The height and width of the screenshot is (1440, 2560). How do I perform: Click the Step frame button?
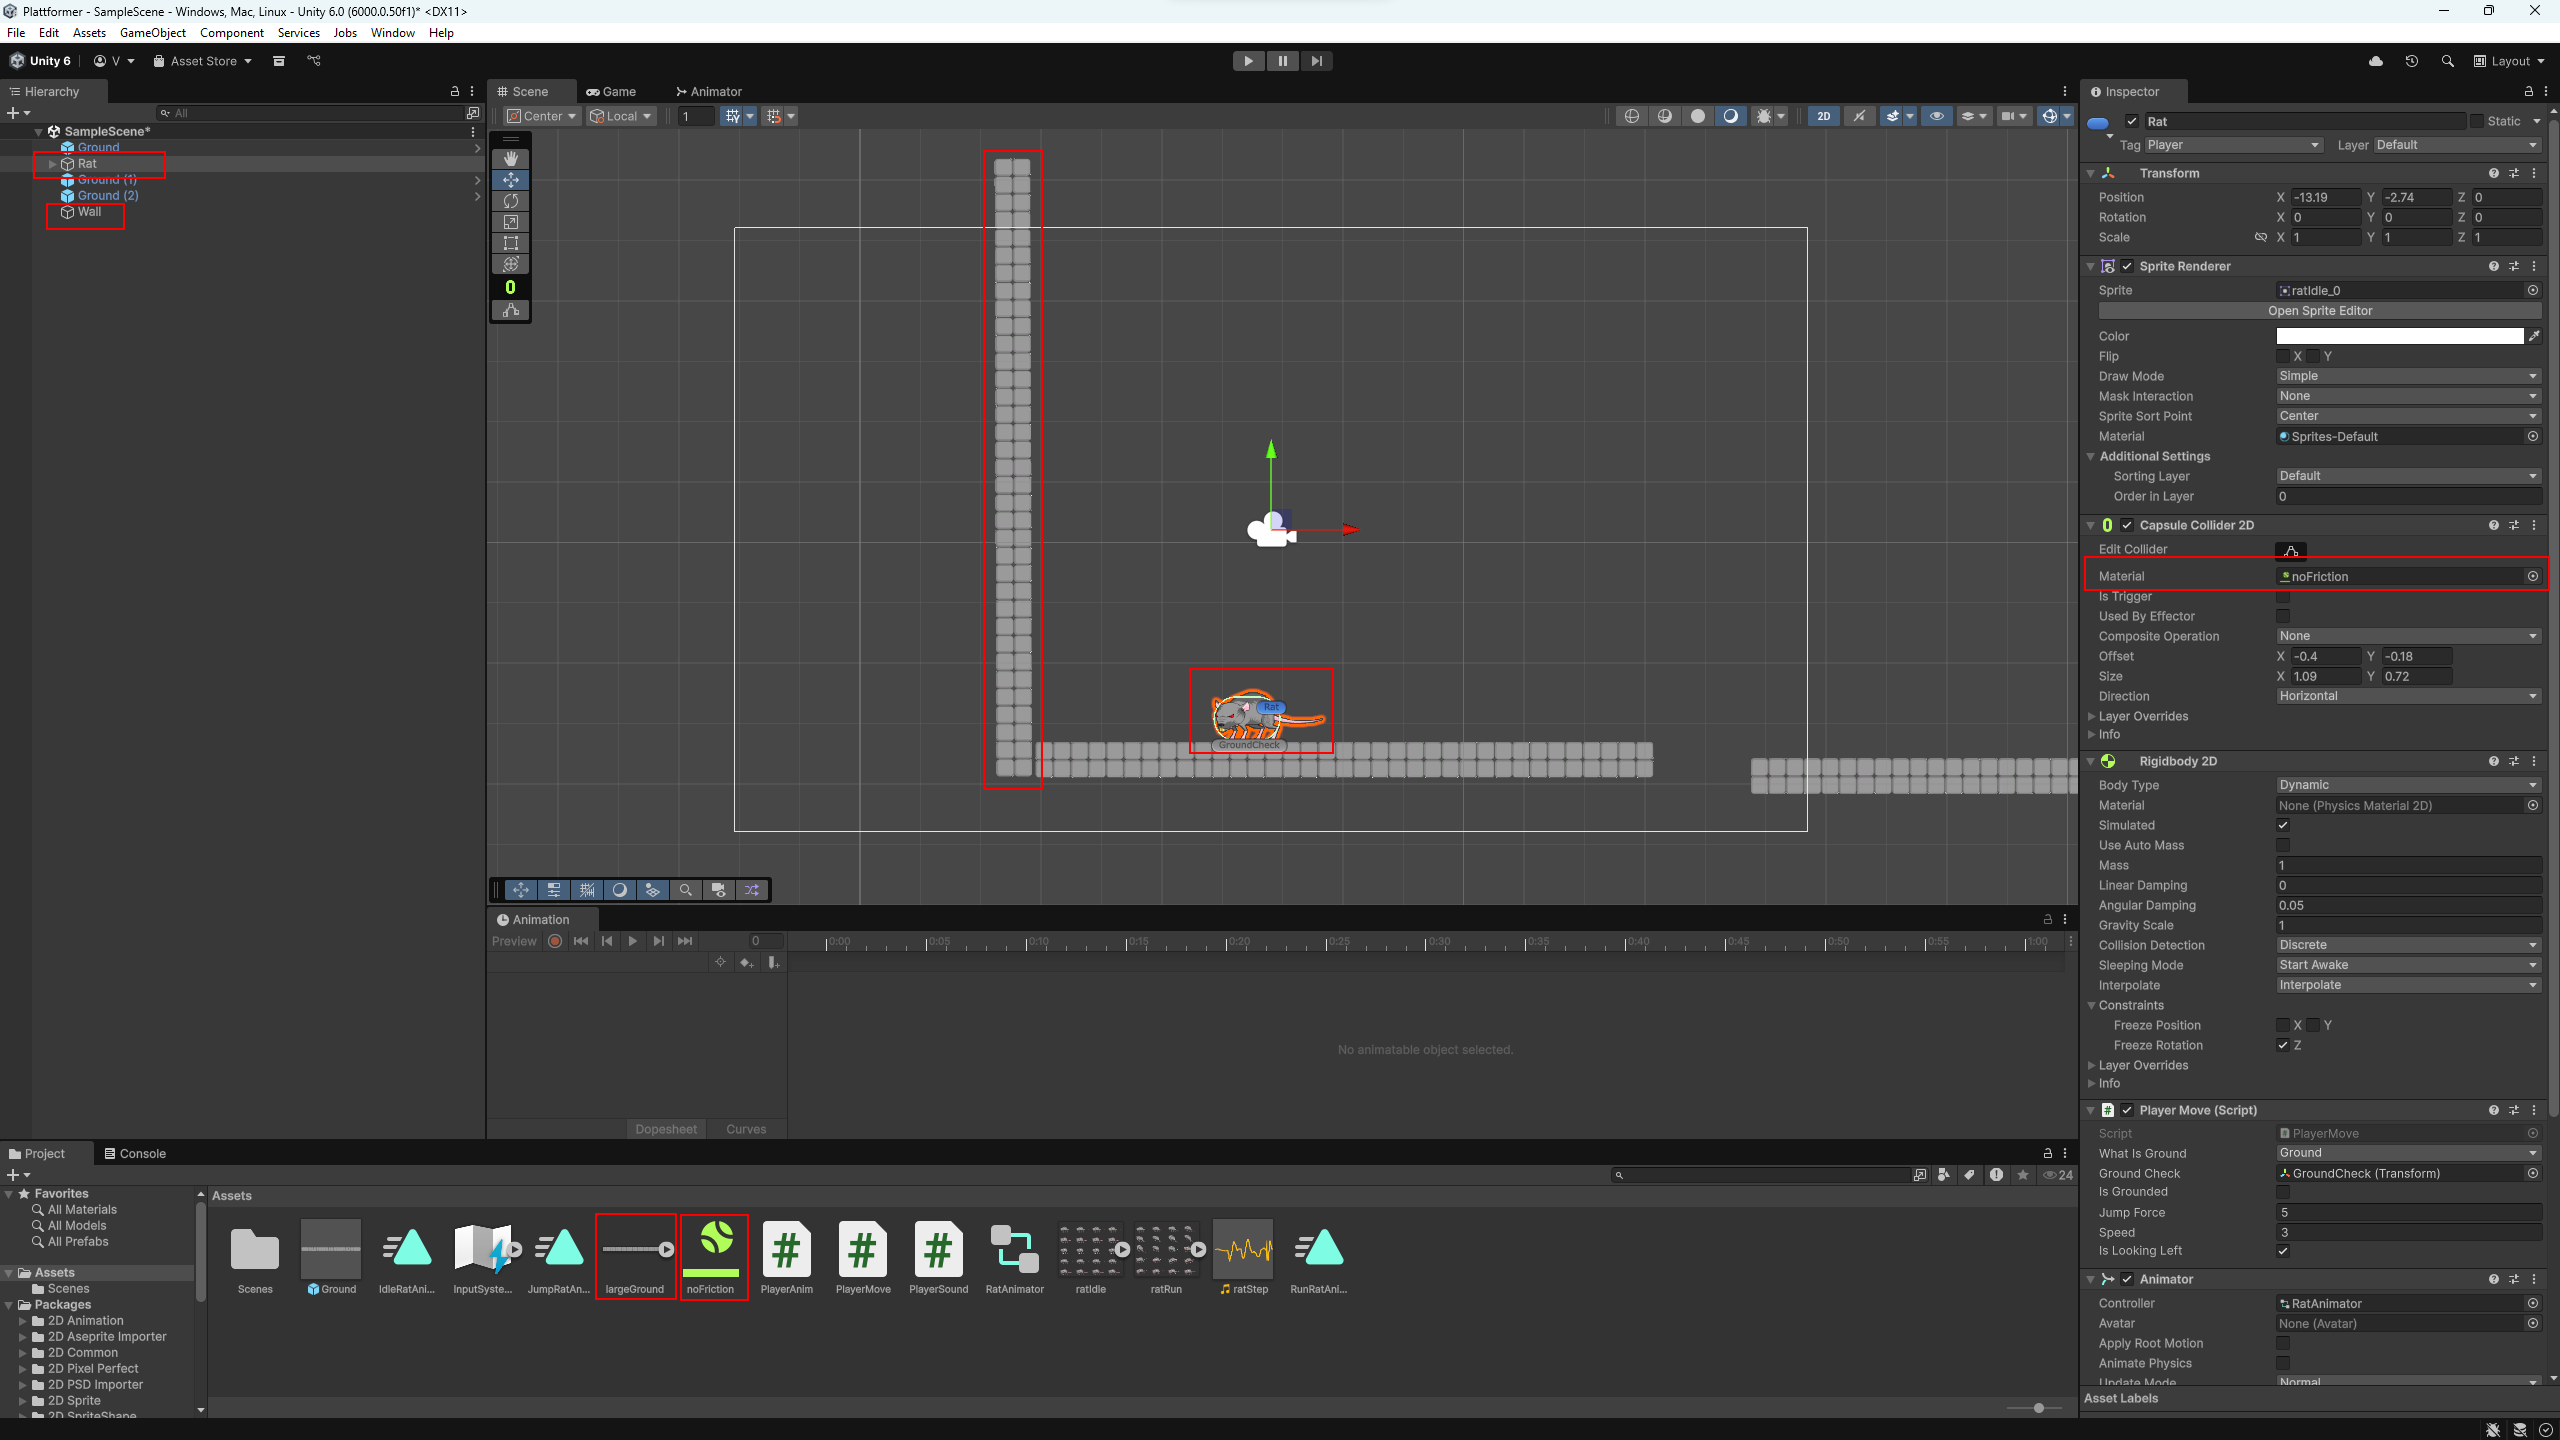[1316, 61]
